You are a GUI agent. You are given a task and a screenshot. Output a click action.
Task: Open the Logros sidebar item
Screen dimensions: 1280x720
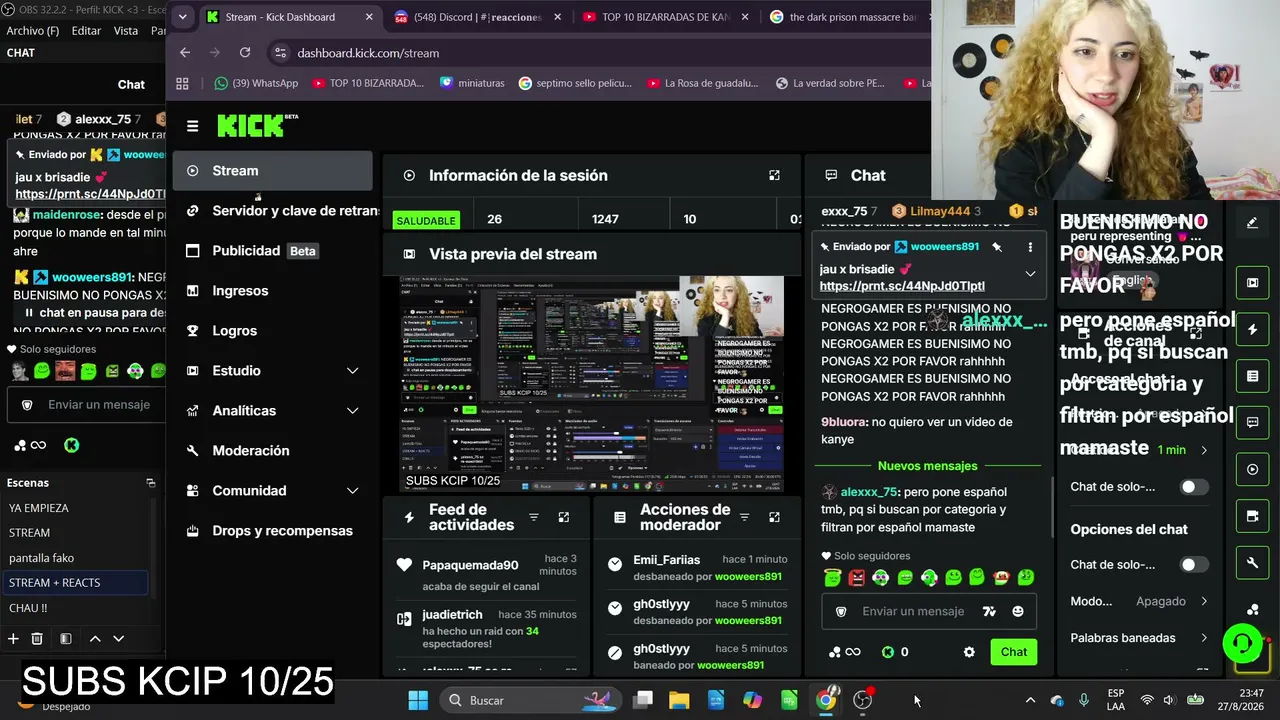[272, 331]
